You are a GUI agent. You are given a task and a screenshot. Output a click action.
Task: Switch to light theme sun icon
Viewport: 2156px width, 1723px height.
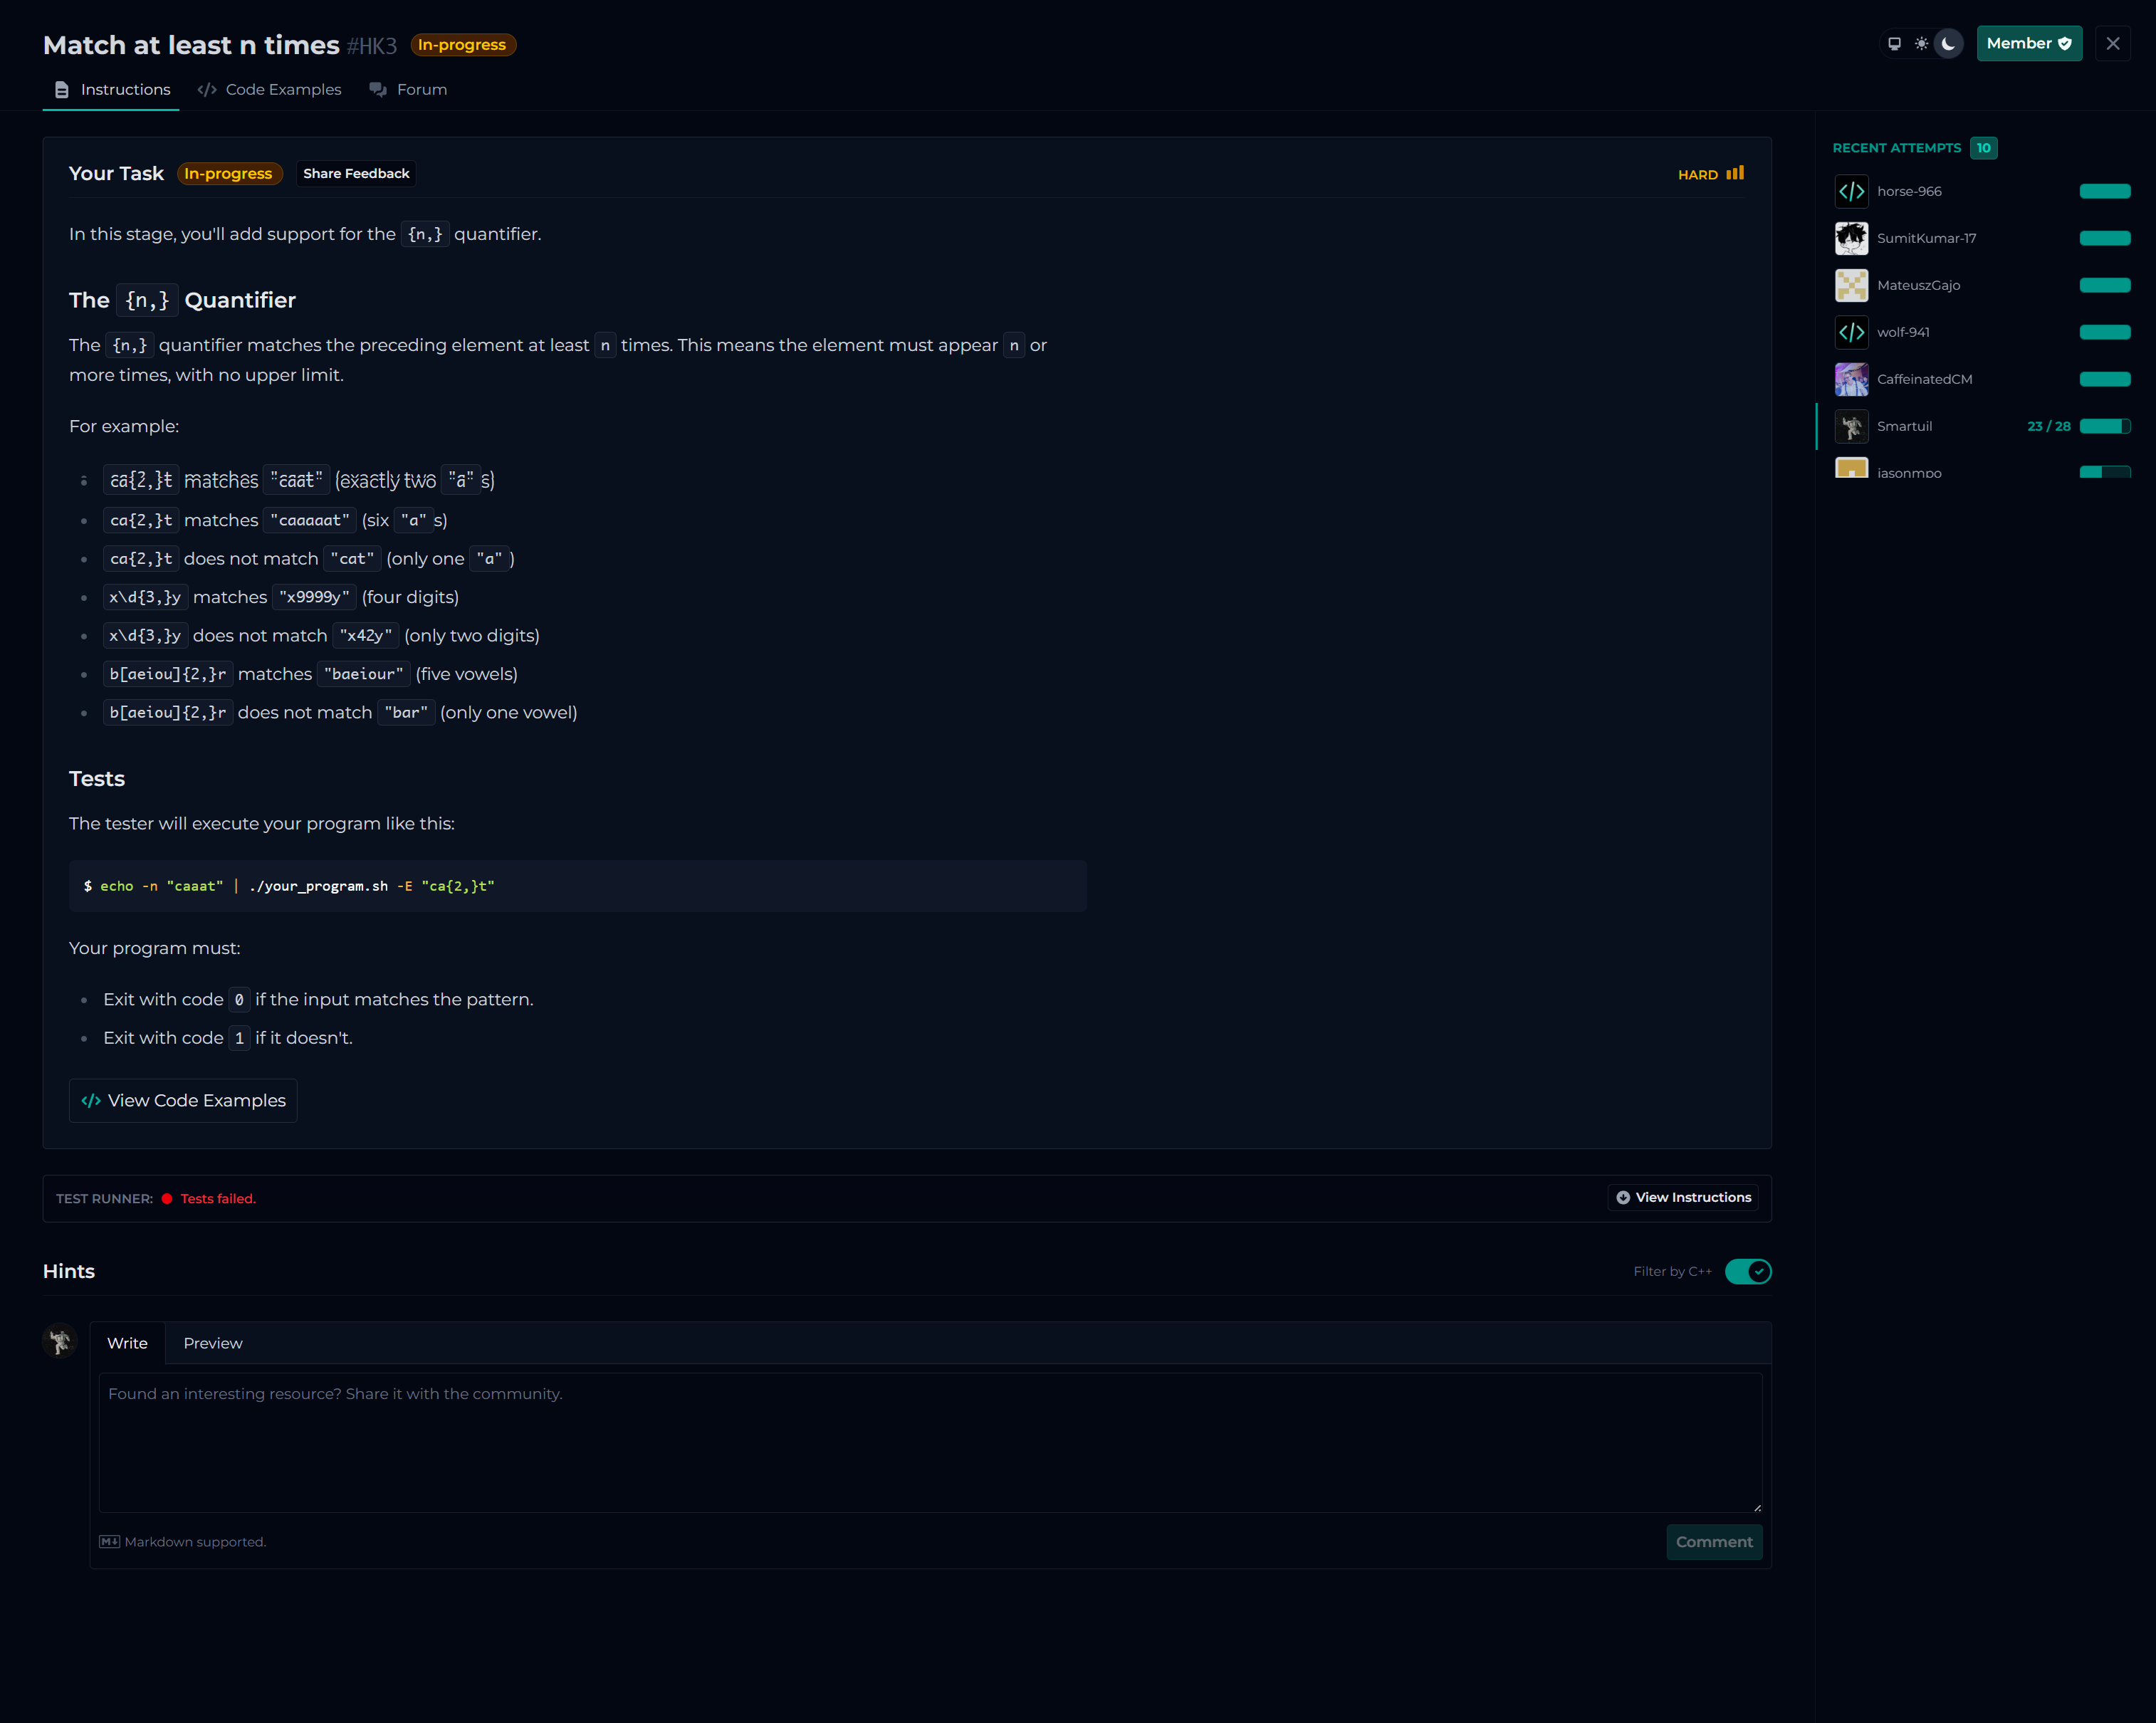(x=1921, y=44)
